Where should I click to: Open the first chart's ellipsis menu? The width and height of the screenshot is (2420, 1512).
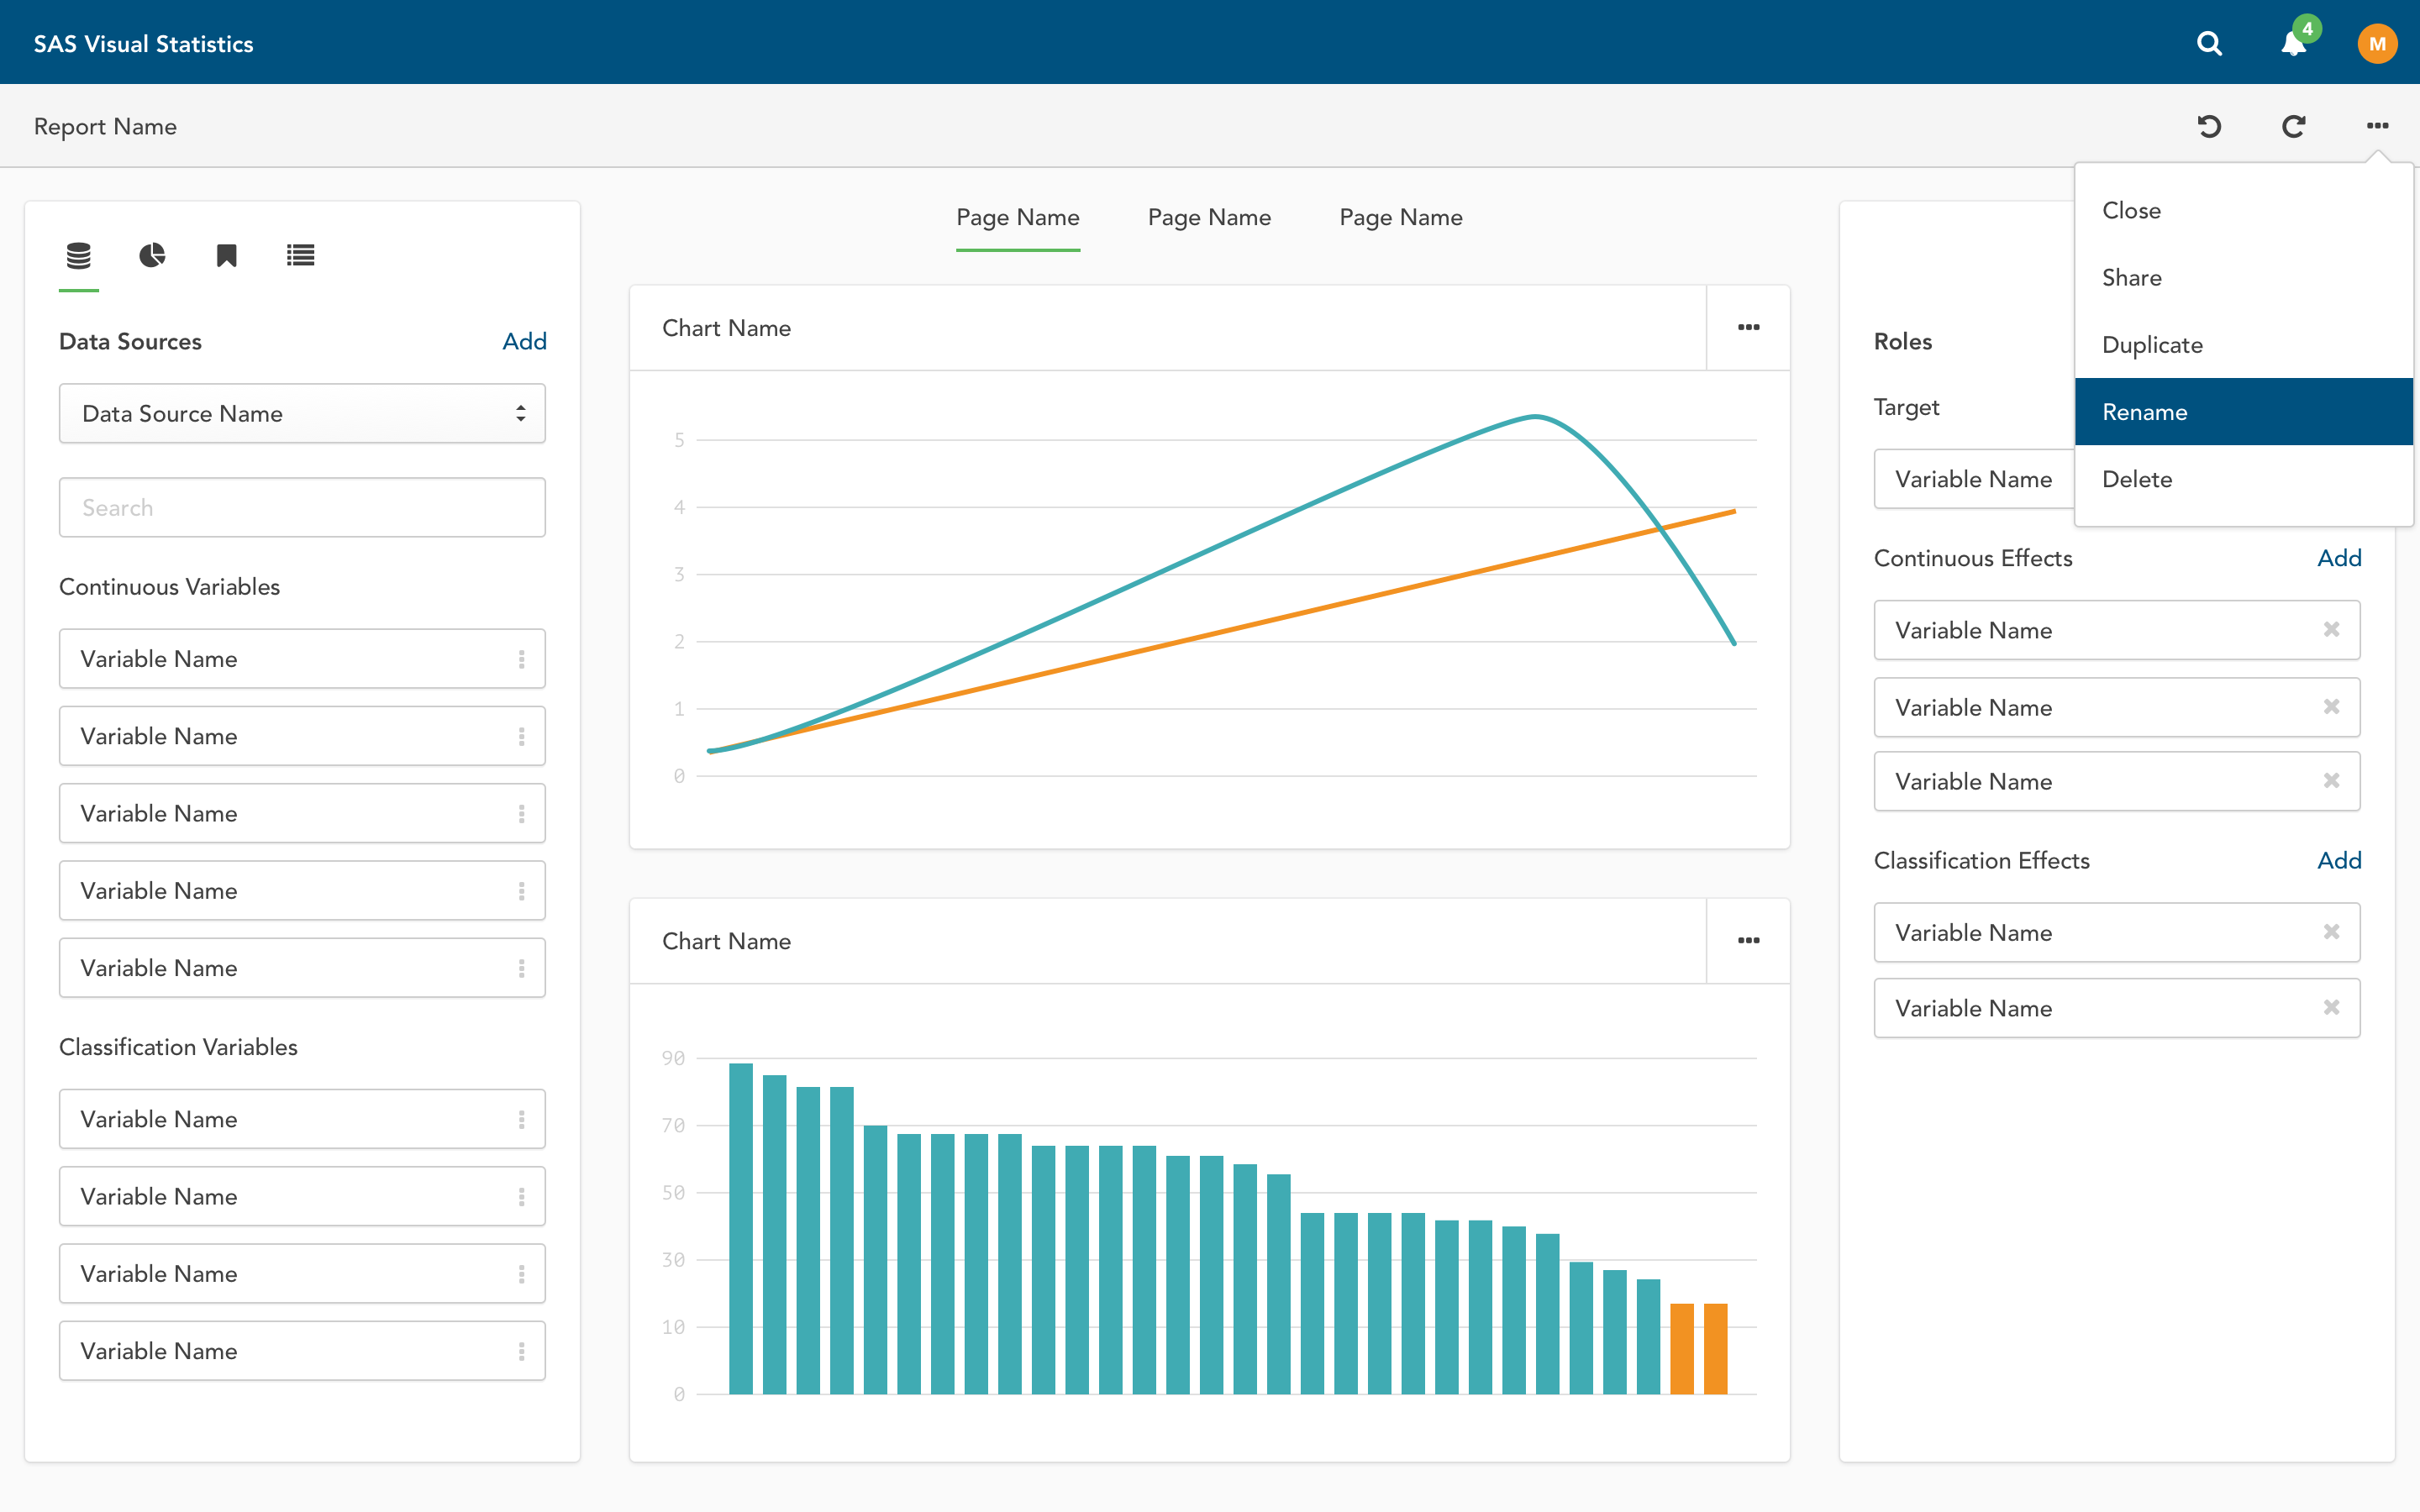point(1748,328)
